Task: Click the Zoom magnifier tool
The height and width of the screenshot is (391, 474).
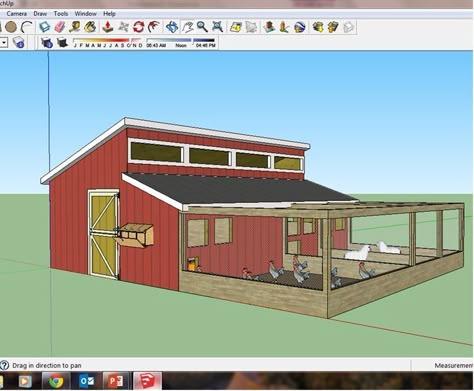Action: (x=202, y=27)
